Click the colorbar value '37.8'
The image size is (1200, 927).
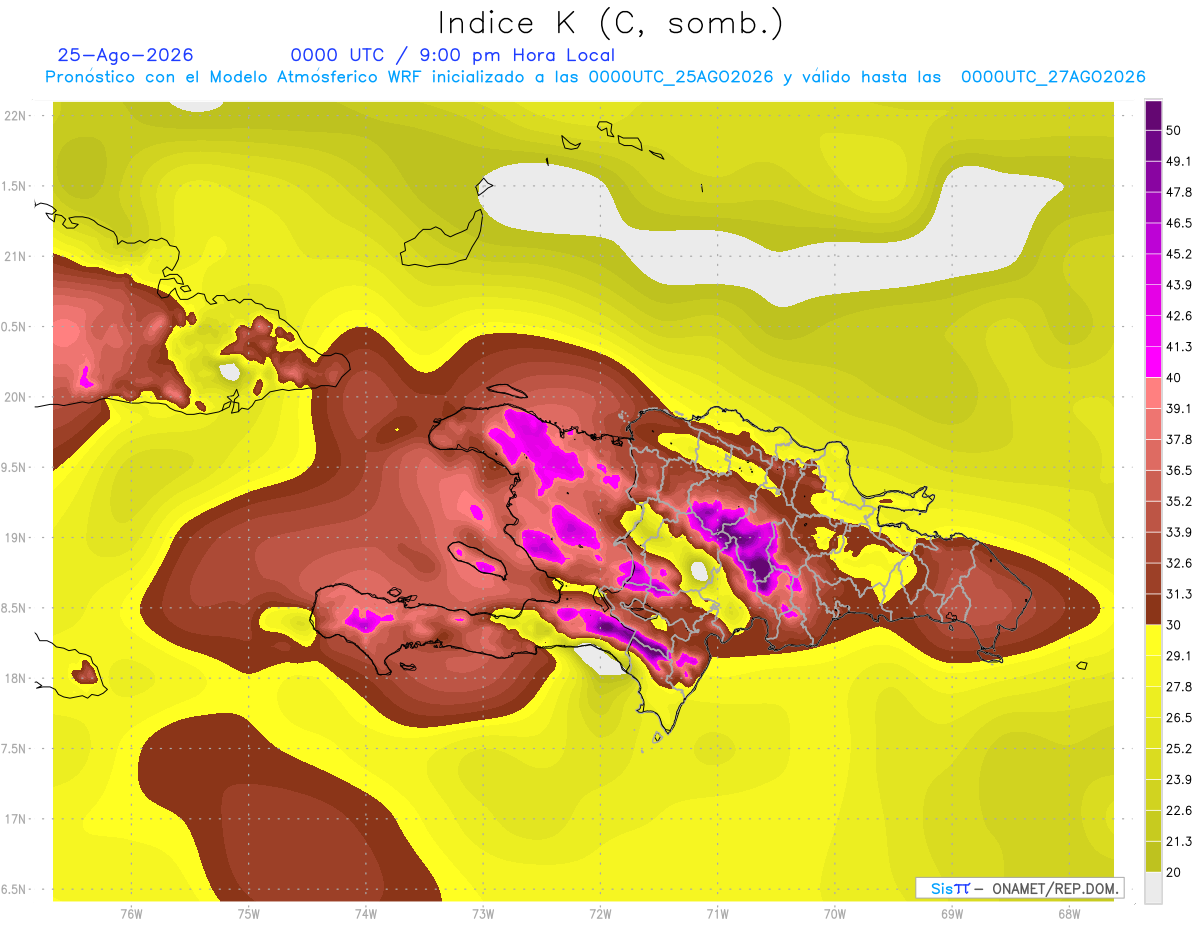tap(1178, 440)
